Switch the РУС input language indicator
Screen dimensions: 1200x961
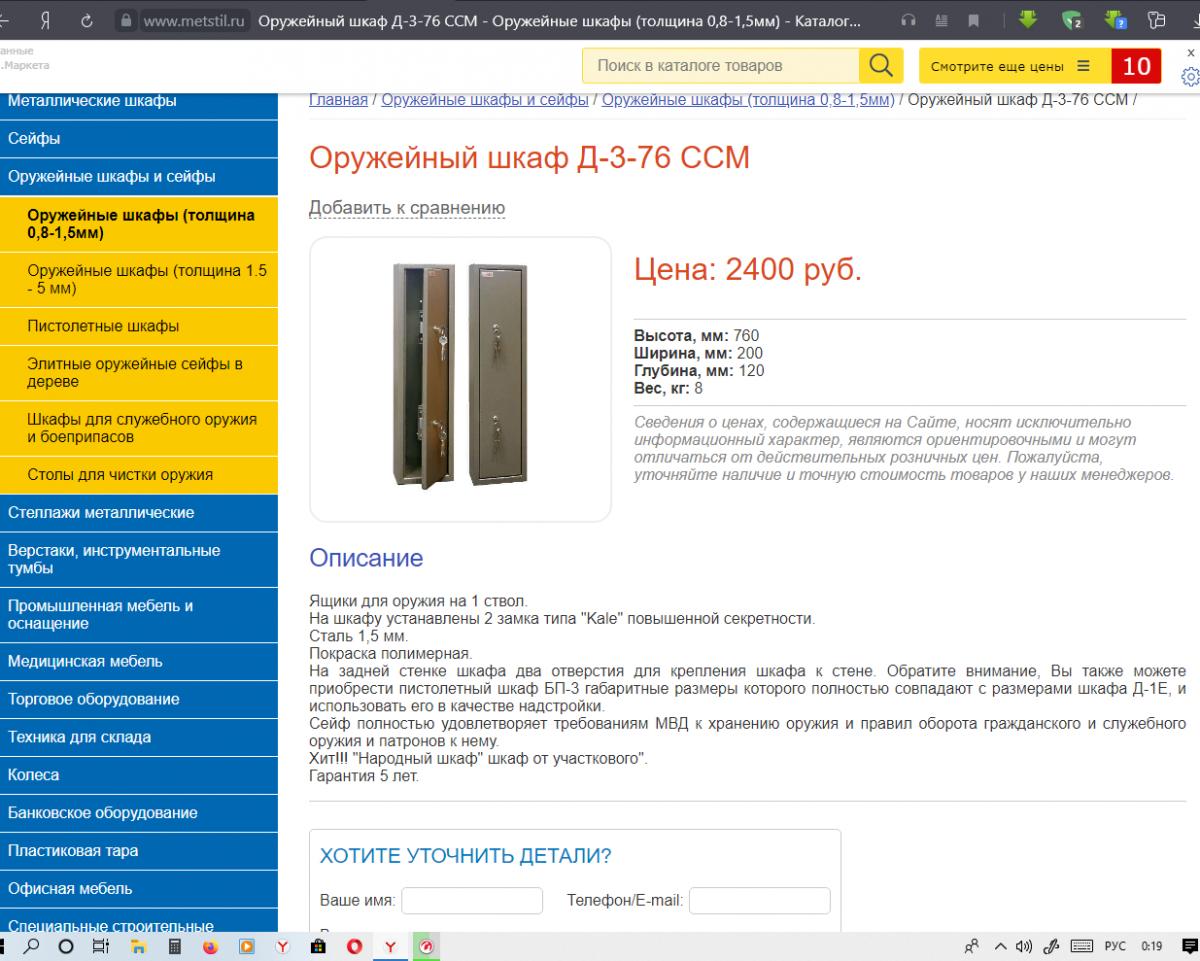pyautogui.click(x=1114, y=946)
